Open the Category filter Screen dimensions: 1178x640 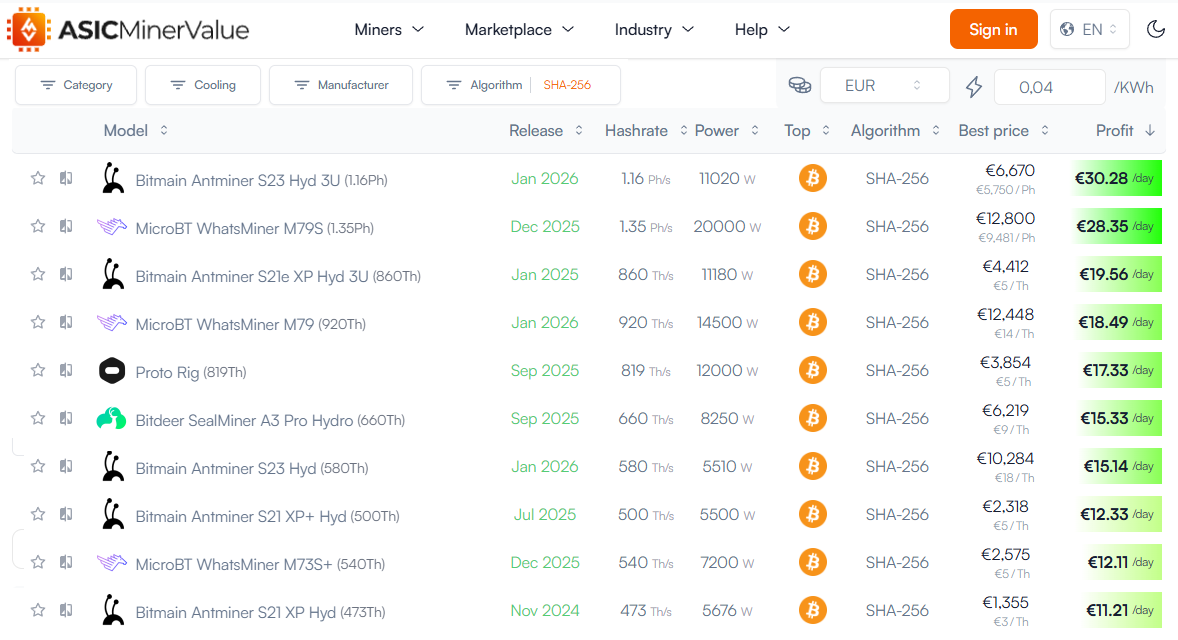[76, 85]
